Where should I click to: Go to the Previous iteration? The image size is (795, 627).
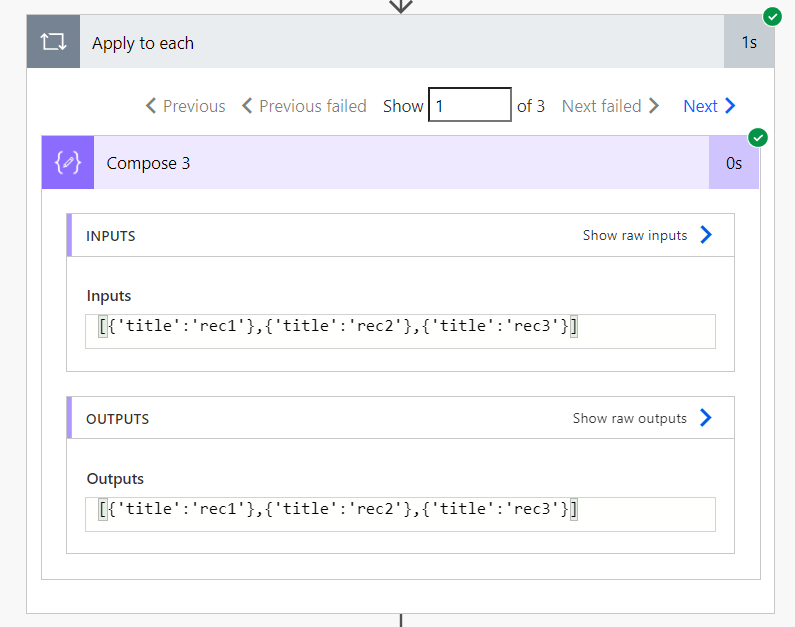point(185,106)
